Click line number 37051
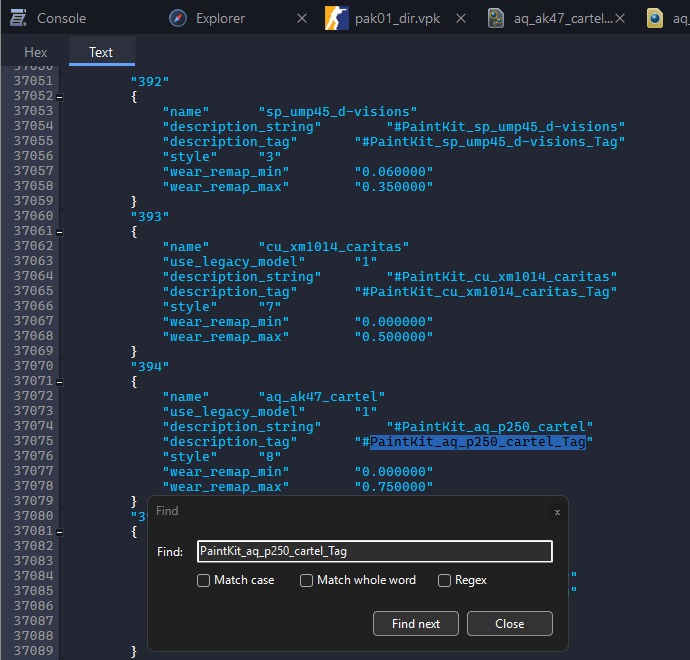The image size is (690, 660). click(x=33, y=81)
